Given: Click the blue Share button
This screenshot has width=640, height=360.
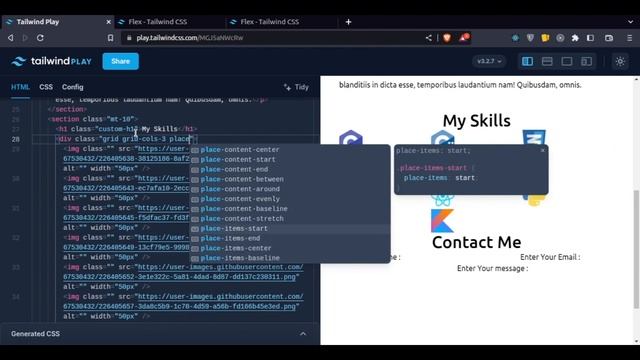Looking at the screenshot, I should point(120,61).
